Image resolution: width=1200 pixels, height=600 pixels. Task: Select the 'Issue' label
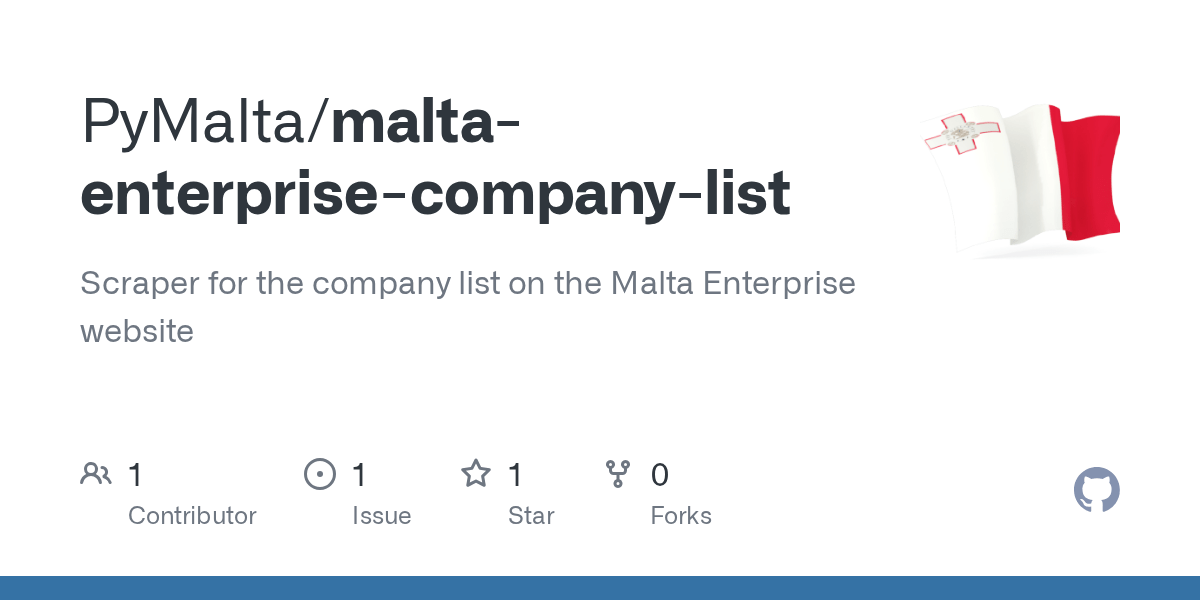click(382, 516)
